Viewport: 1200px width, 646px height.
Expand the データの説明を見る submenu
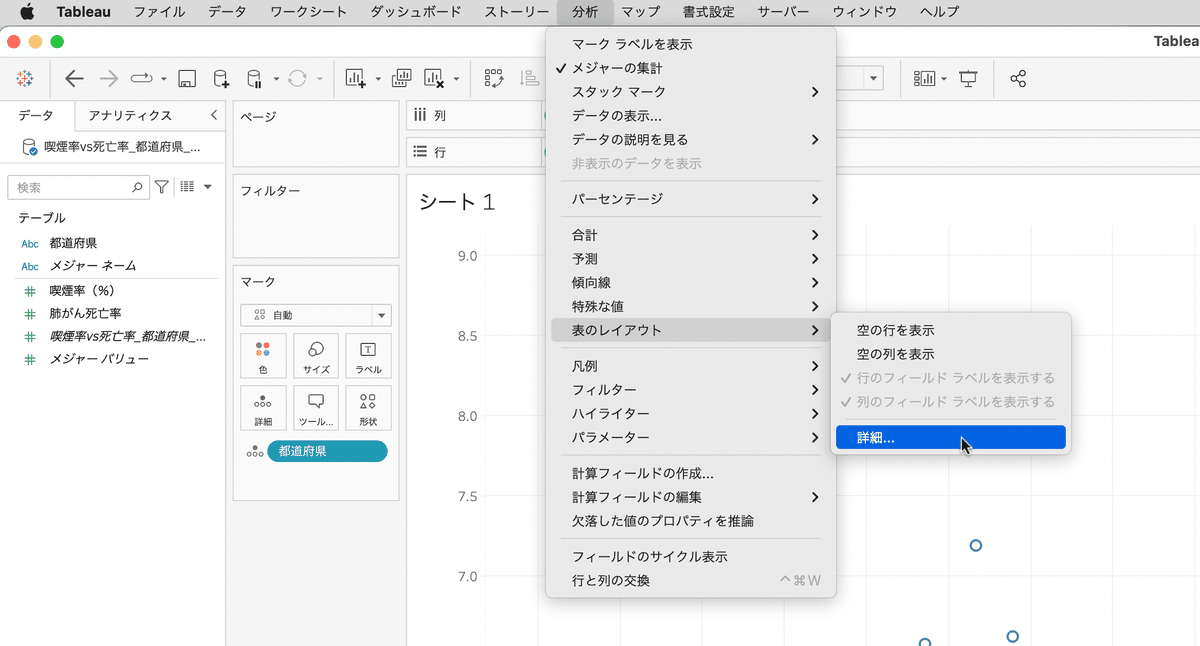click(691, 140)
